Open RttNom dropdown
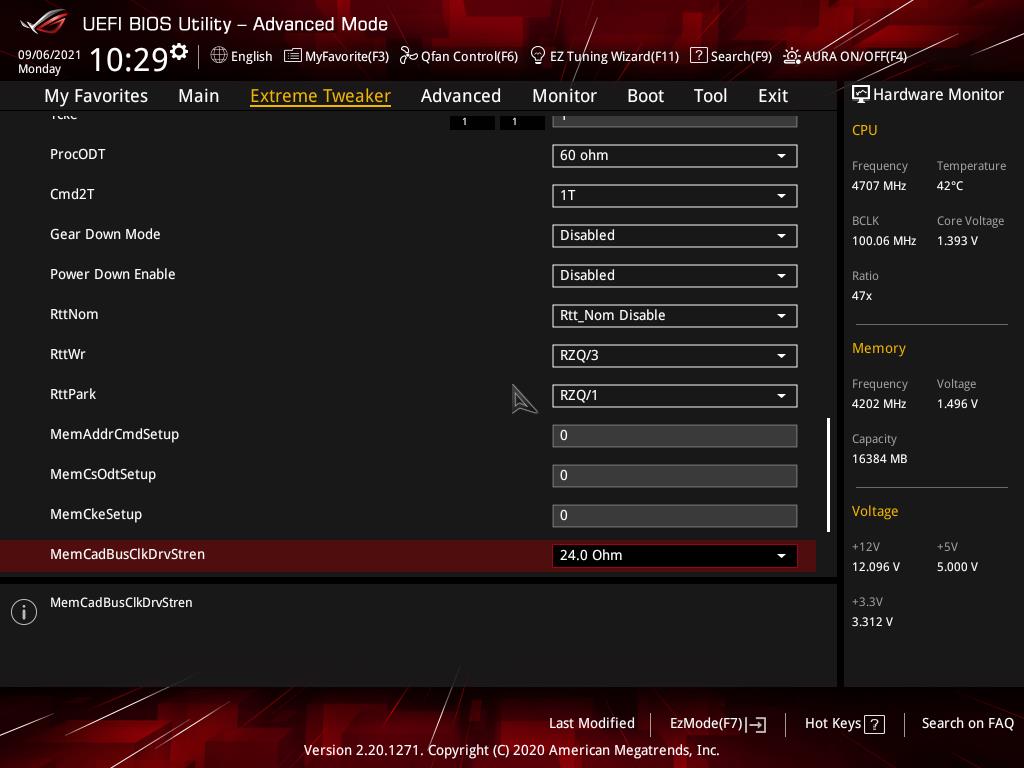This screenshot has height=768, width=1024. click(675, 315)
